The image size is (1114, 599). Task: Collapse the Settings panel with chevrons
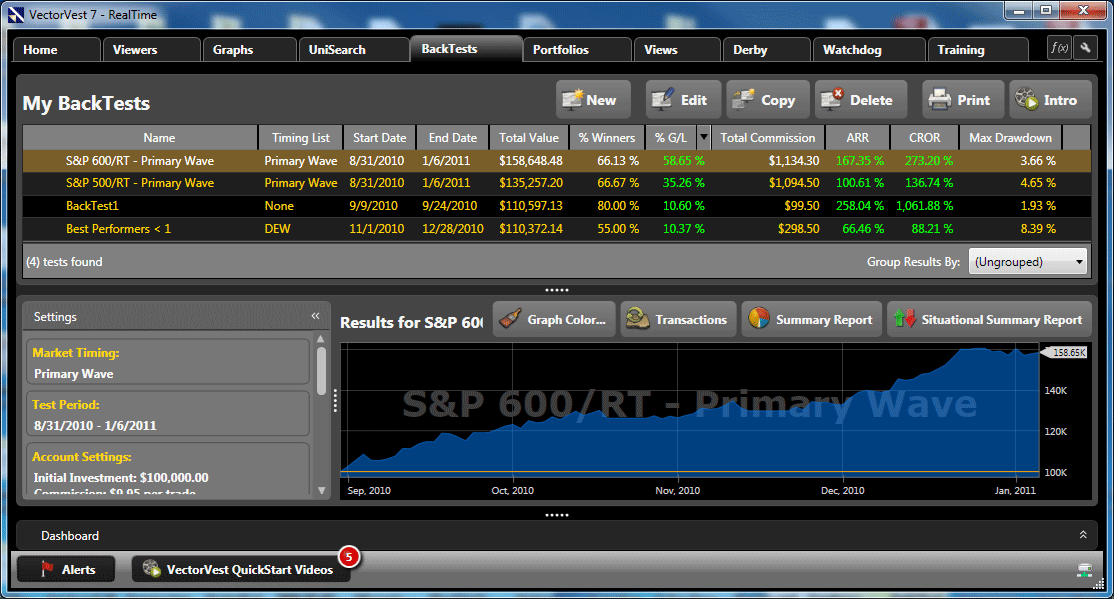[x=315, y=316]
